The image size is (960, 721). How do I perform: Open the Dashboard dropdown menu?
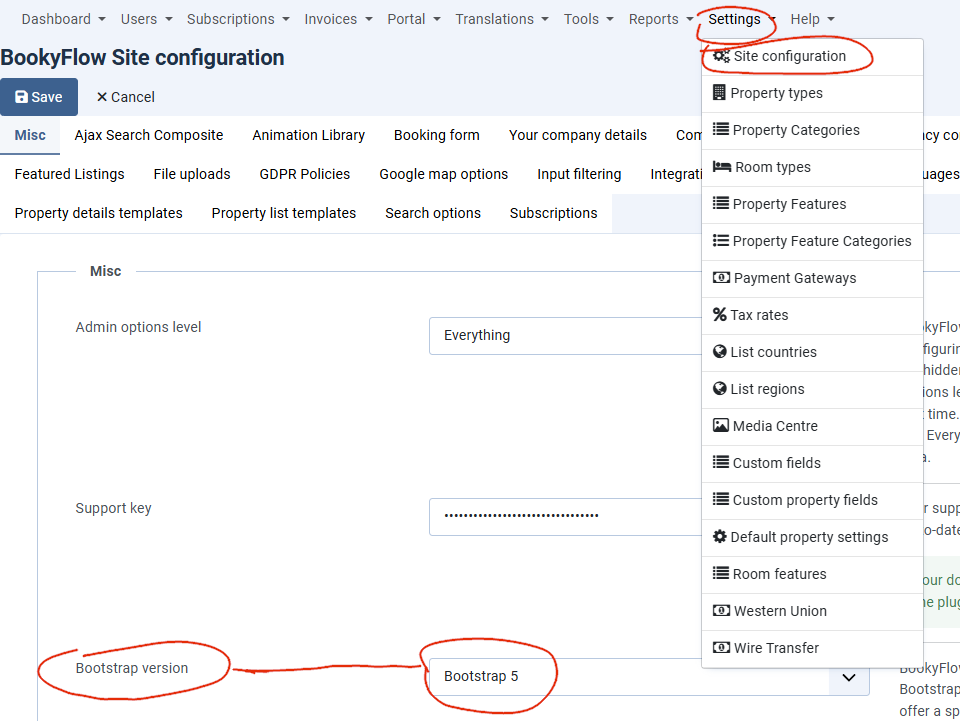64,19
